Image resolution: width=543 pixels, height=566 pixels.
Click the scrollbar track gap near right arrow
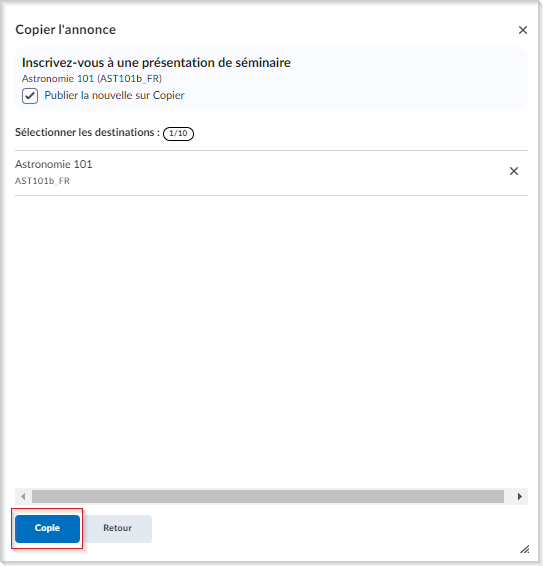point(508,496)
